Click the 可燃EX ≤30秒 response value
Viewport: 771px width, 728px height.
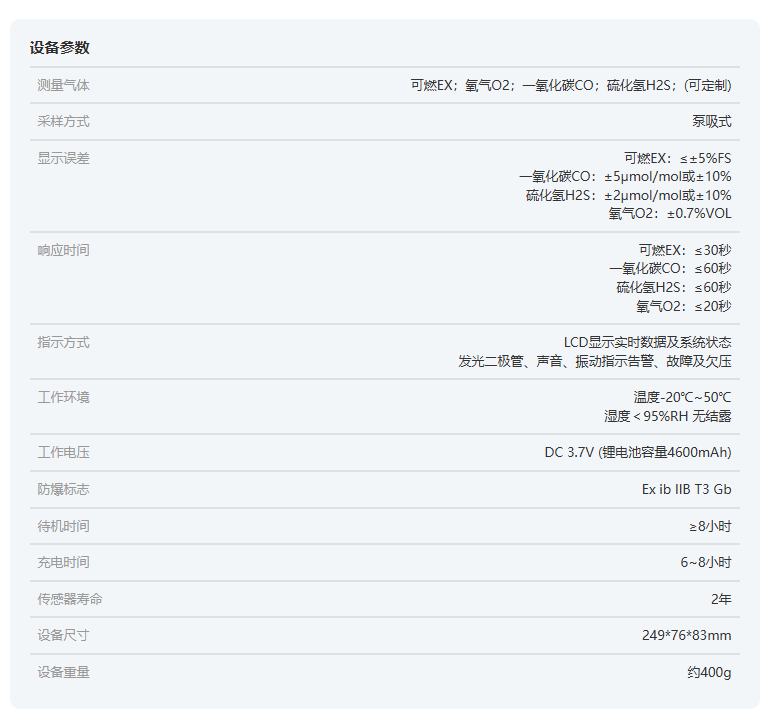[684, 250]
